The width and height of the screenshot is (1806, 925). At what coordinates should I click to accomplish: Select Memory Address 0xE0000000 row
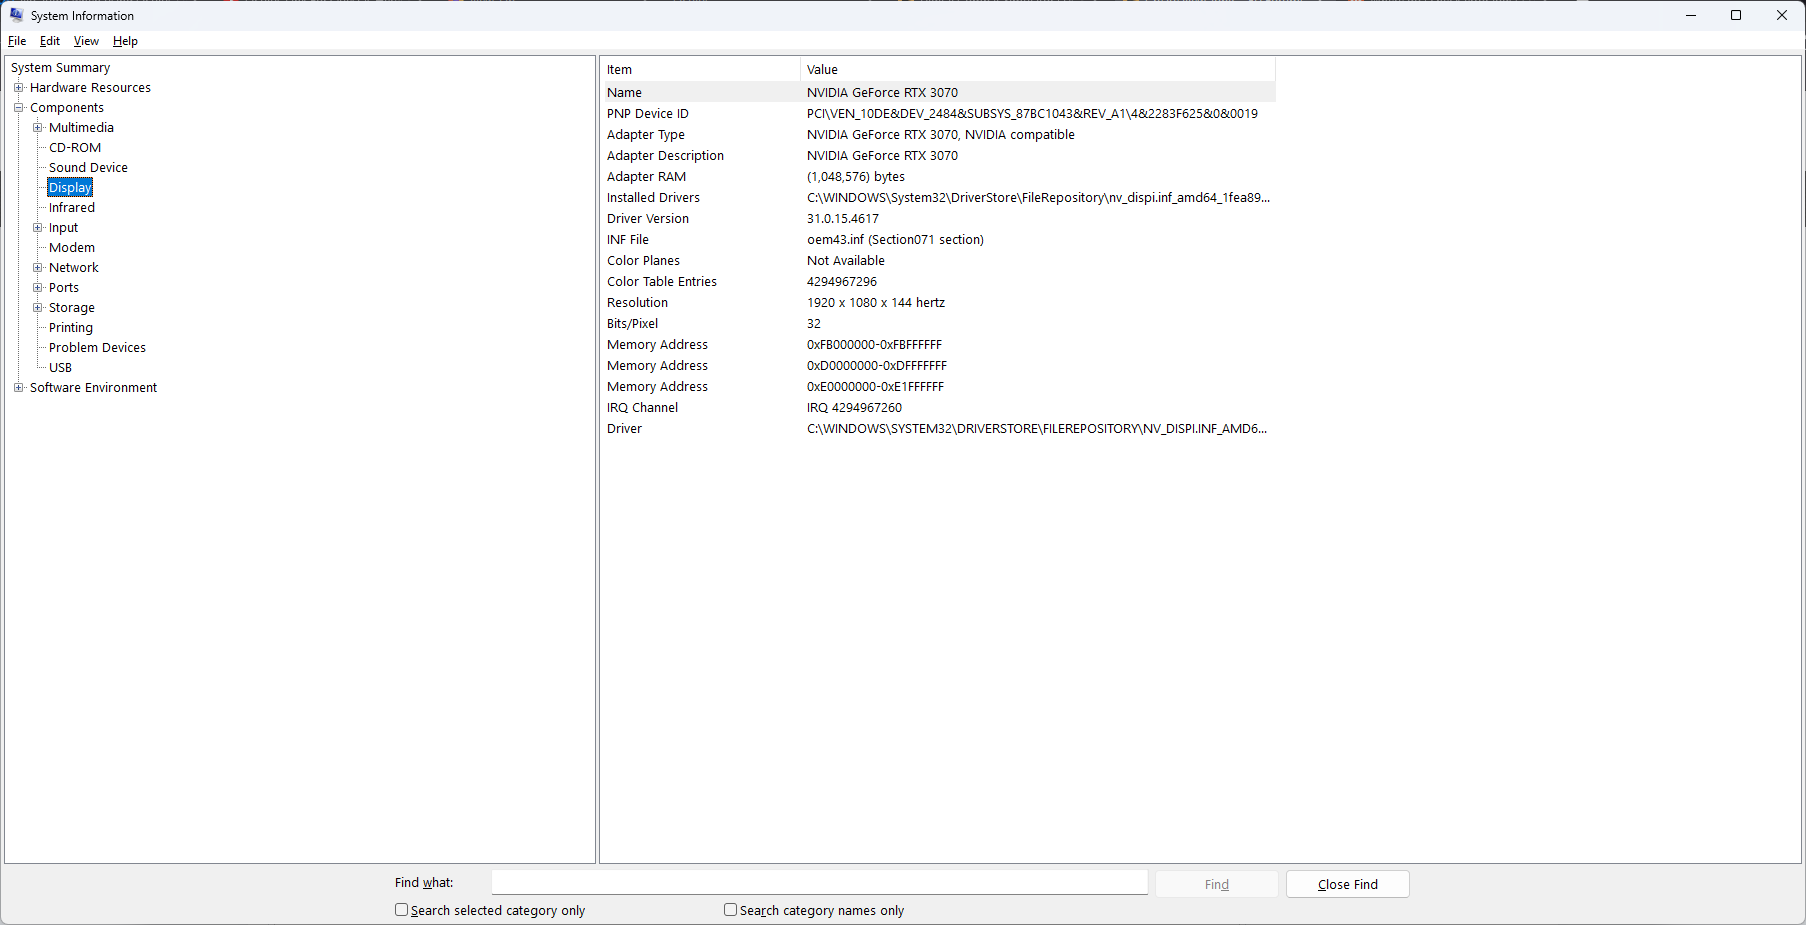point(938,387)
